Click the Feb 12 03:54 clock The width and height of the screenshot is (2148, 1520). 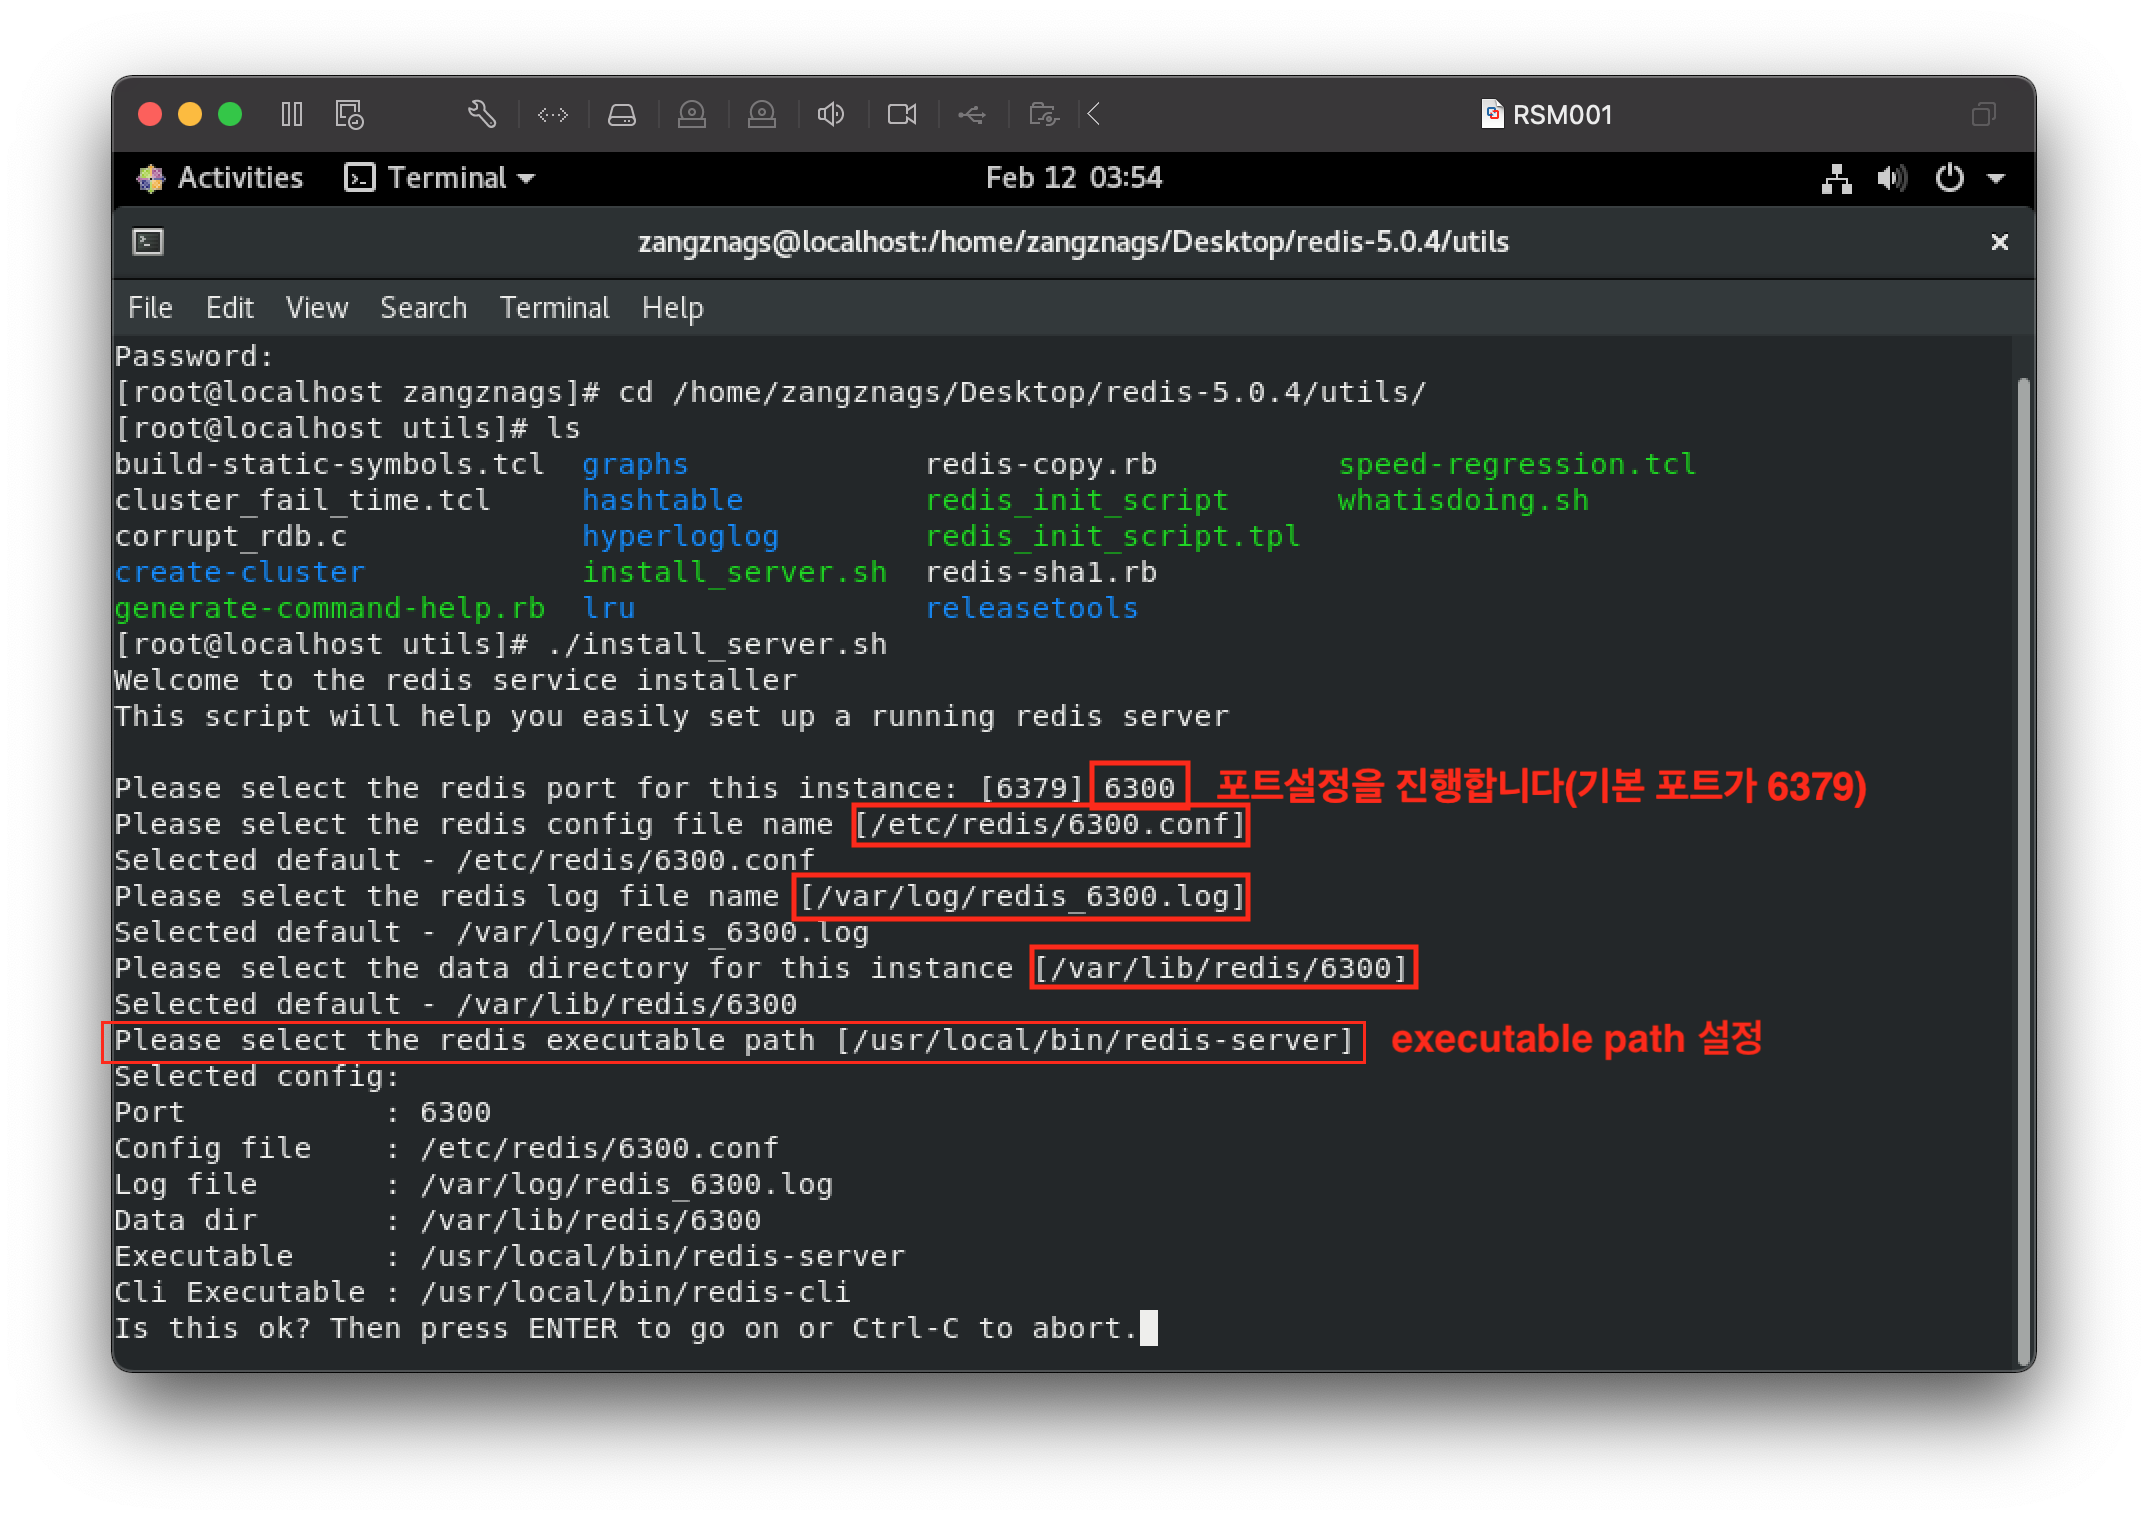point(1073,178)
